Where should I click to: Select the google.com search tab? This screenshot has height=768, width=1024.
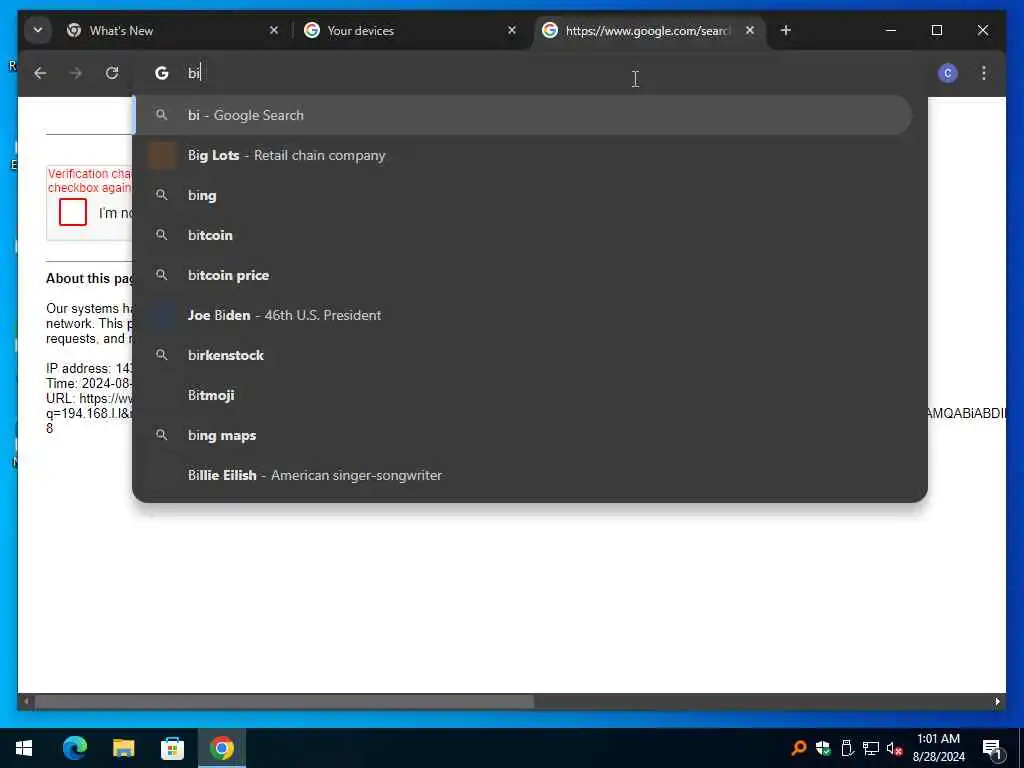650,30
